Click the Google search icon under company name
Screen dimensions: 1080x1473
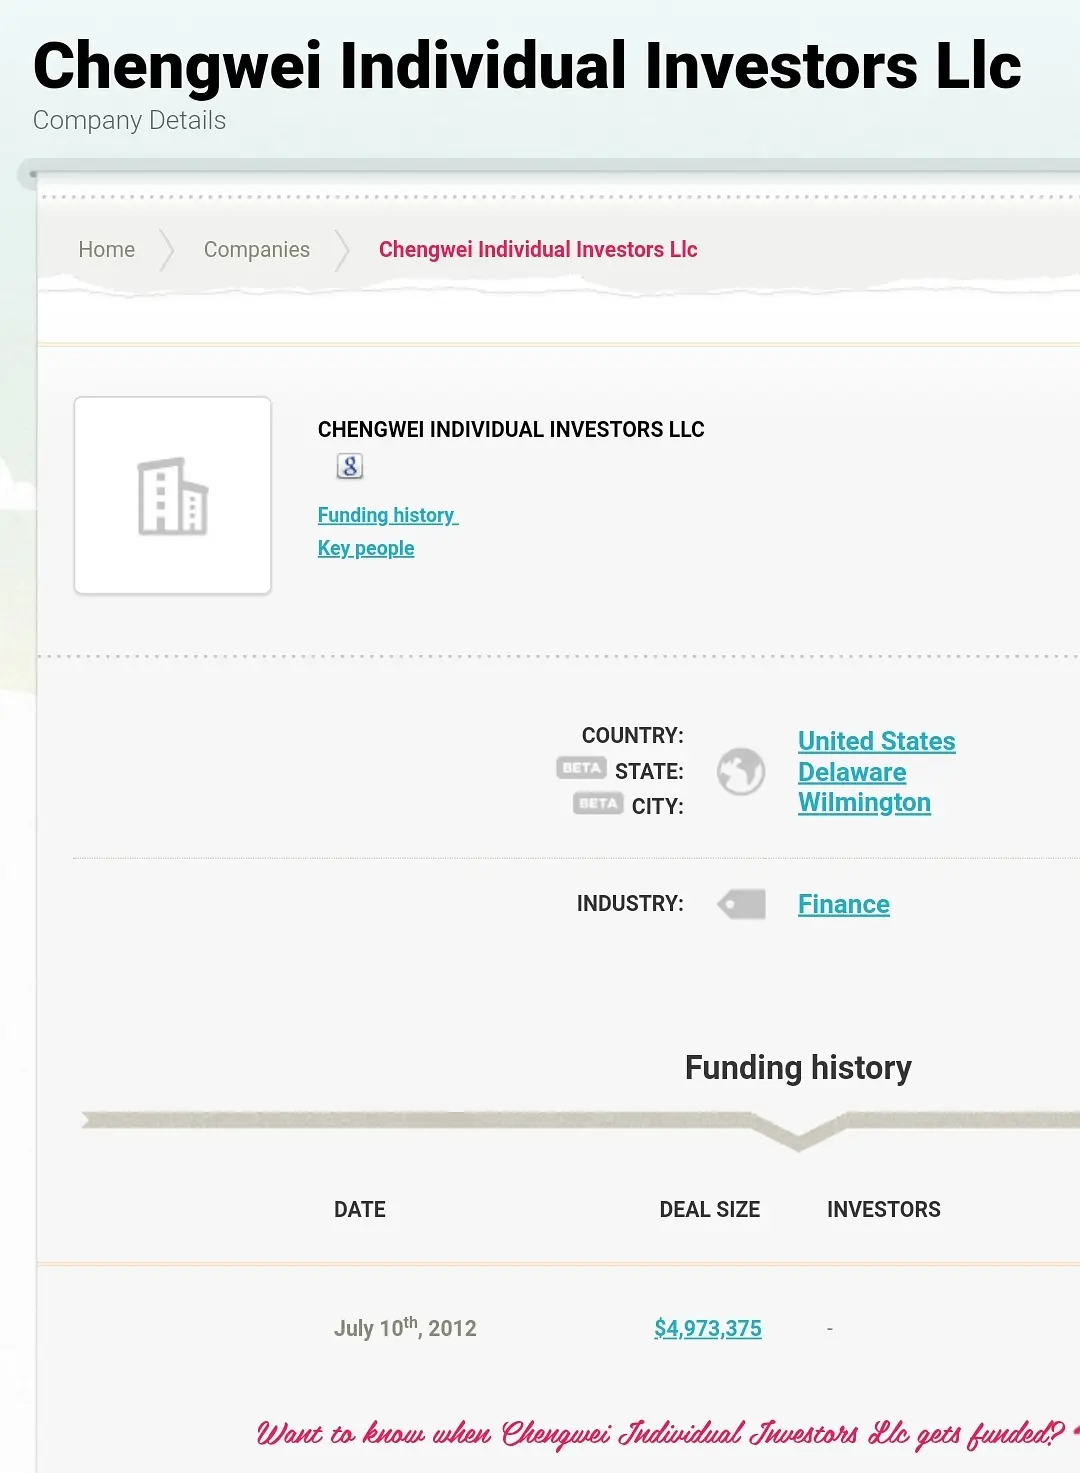(349, 466)
